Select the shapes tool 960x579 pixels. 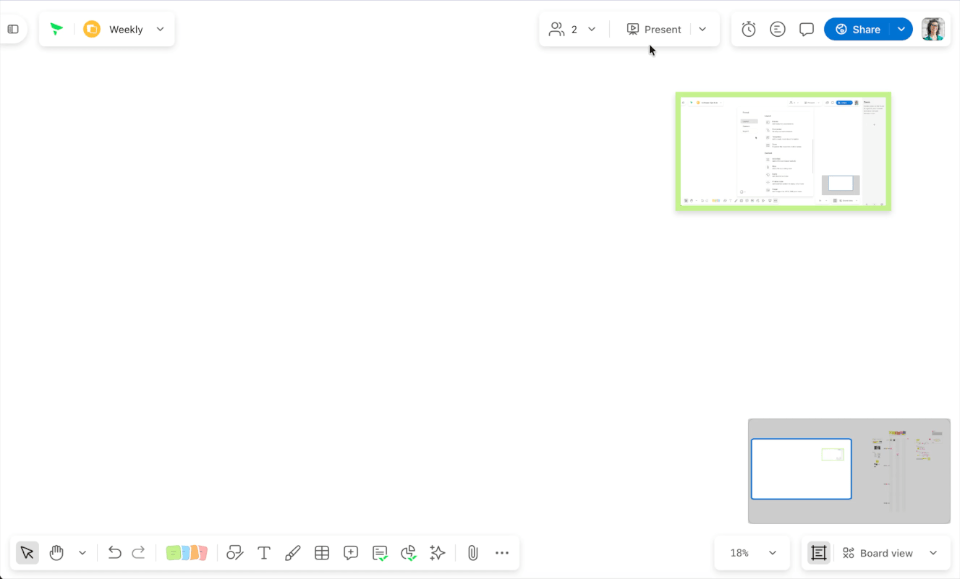pyautogui.click(x=234, y=553)
